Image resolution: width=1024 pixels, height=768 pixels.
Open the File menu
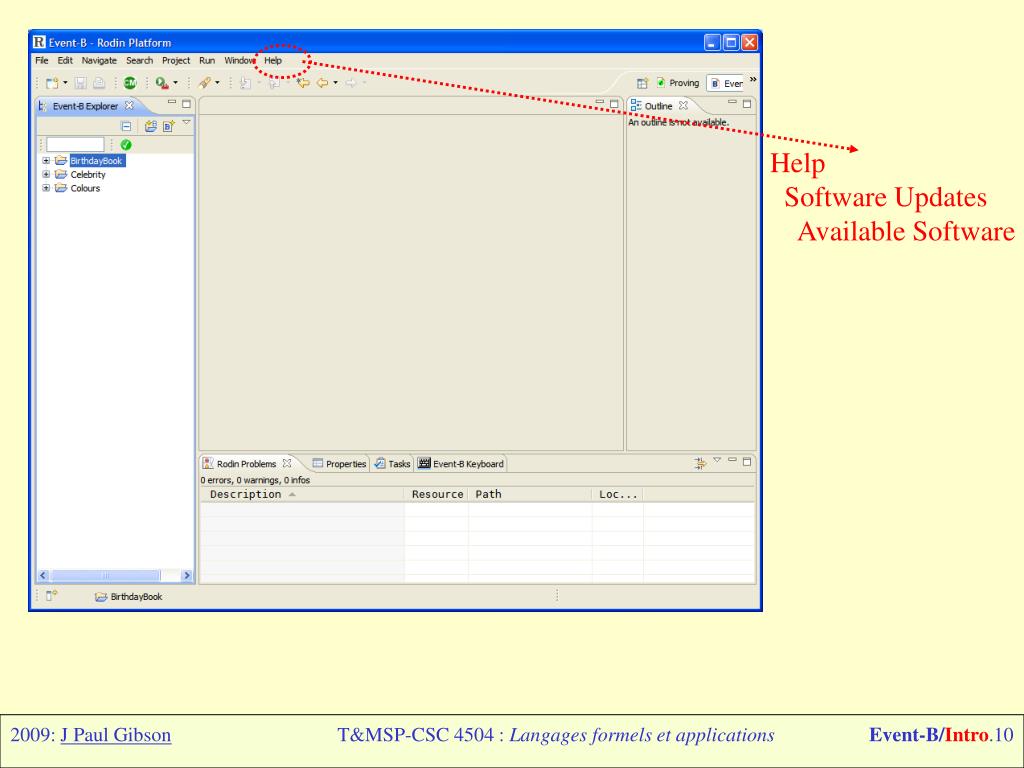click(x=42, y=61)
